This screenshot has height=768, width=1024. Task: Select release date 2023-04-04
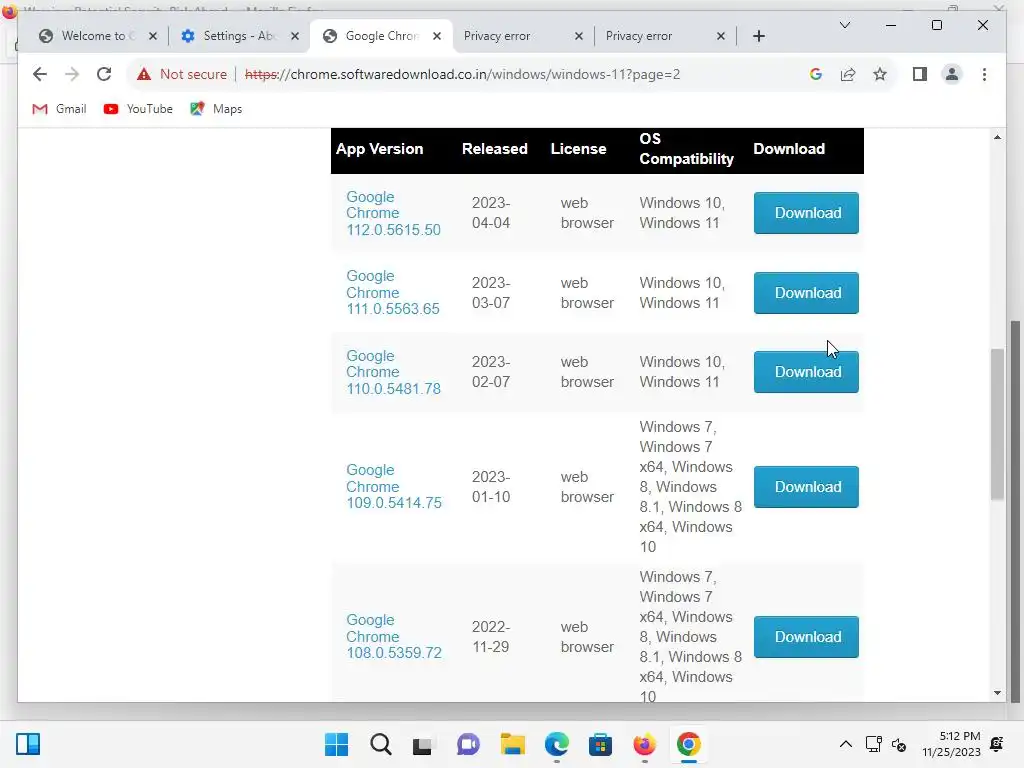click(491, 213)
